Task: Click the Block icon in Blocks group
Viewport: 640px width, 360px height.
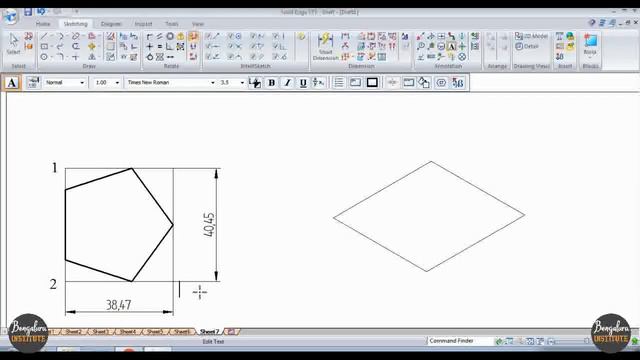Action: coord(590,44)
